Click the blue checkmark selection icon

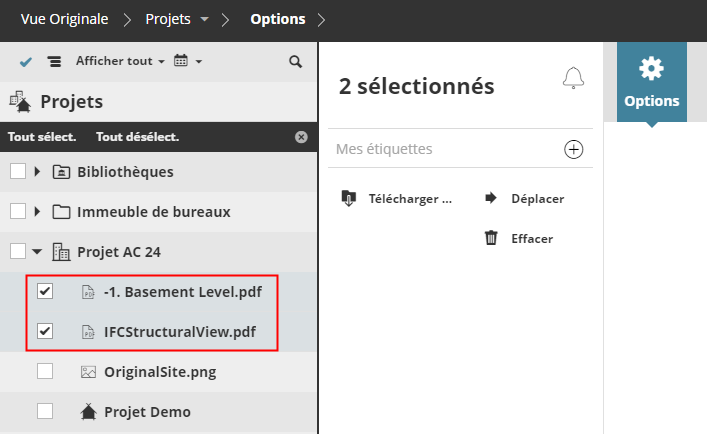(x=26, y=62)
